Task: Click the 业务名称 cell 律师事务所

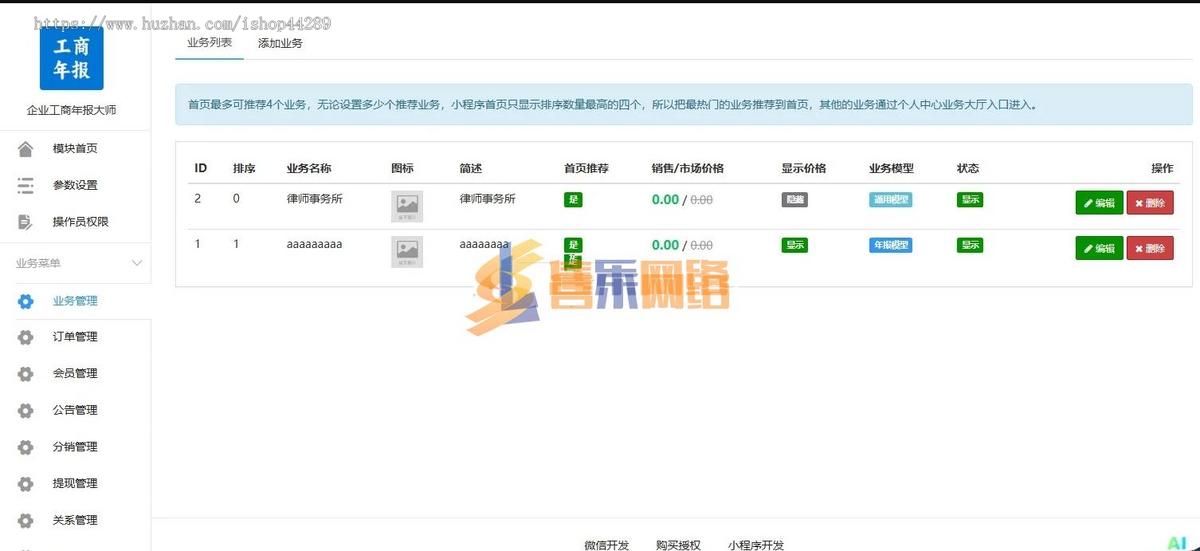Action: [315, 199]
